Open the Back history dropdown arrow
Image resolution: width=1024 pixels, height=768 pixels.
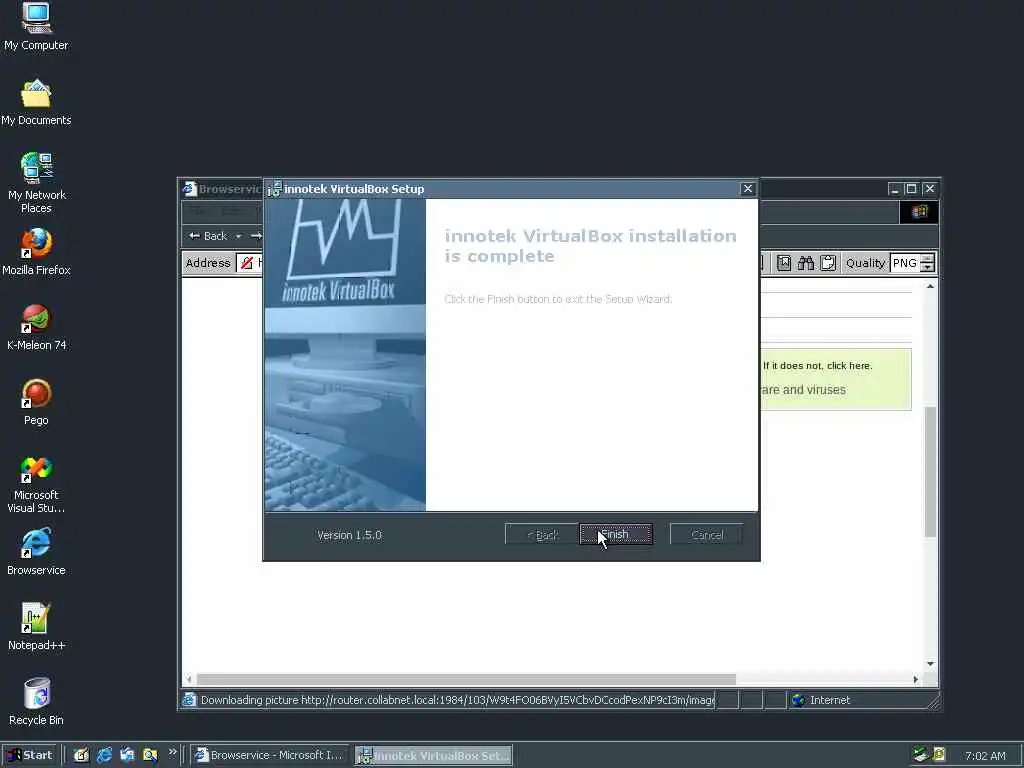click(x=238, y=236)
